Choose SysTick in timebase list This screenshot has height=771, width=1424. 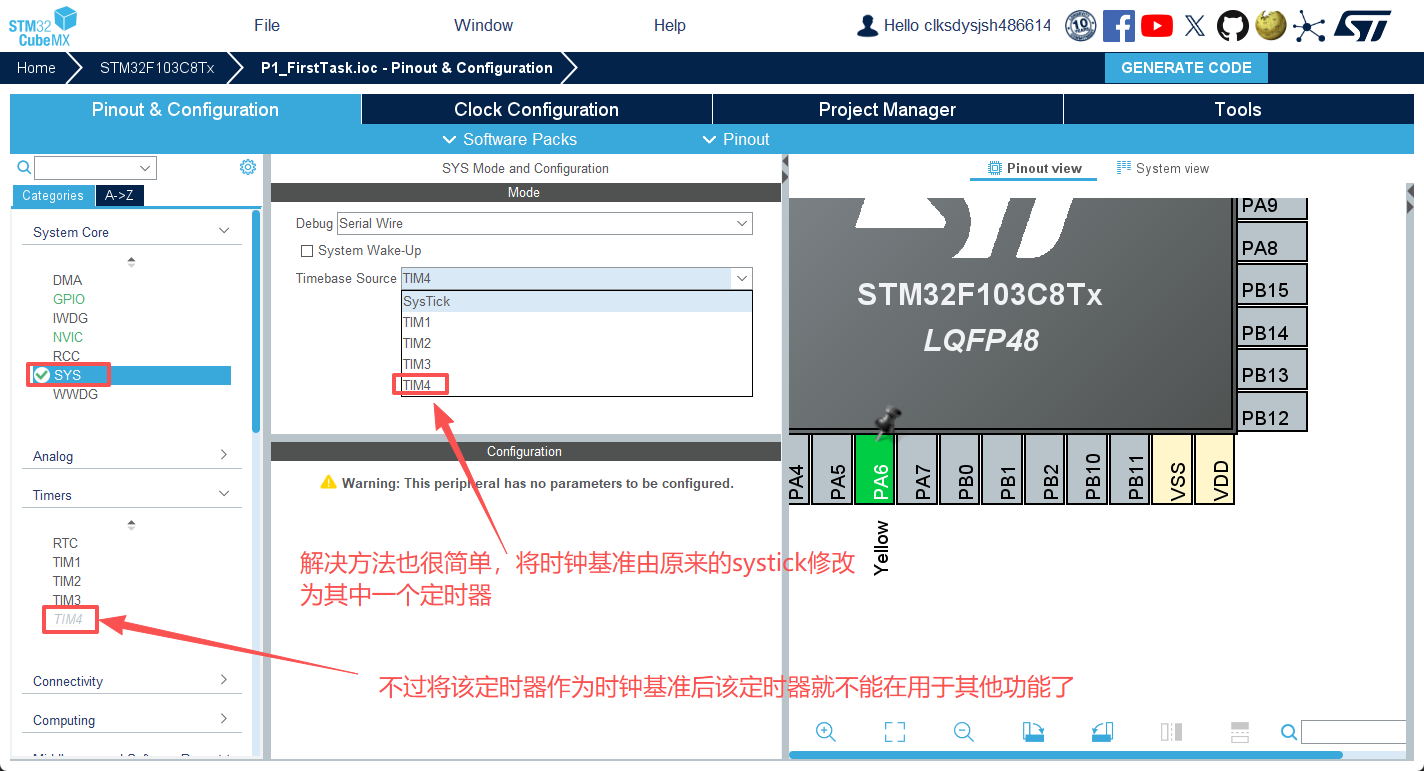[x=576, y=301]
